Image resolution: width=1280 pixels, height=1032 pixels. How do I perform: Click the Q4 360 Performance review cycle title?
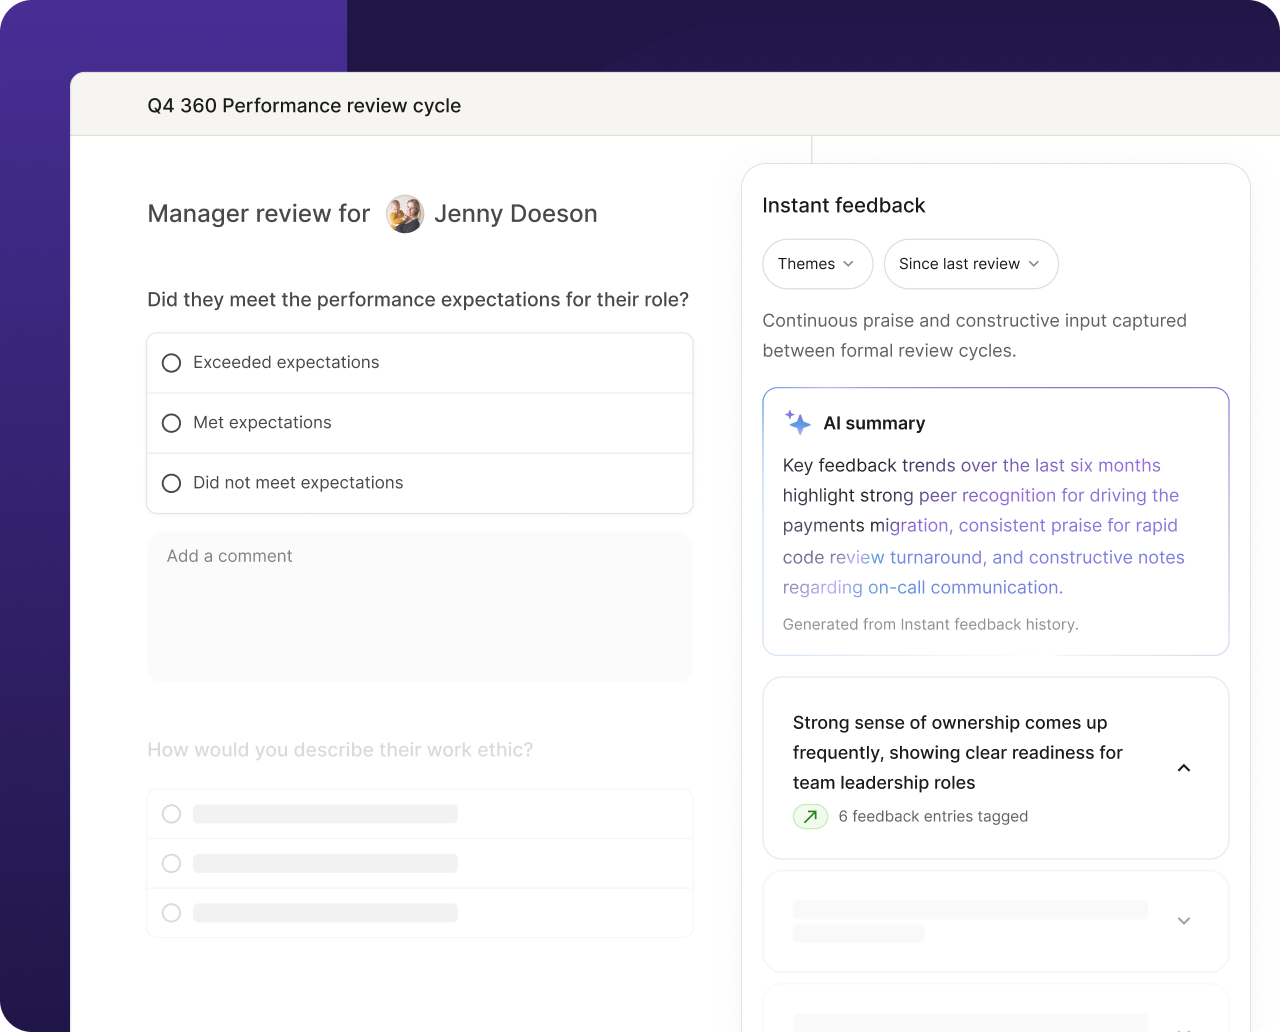(x=304, y=106)
